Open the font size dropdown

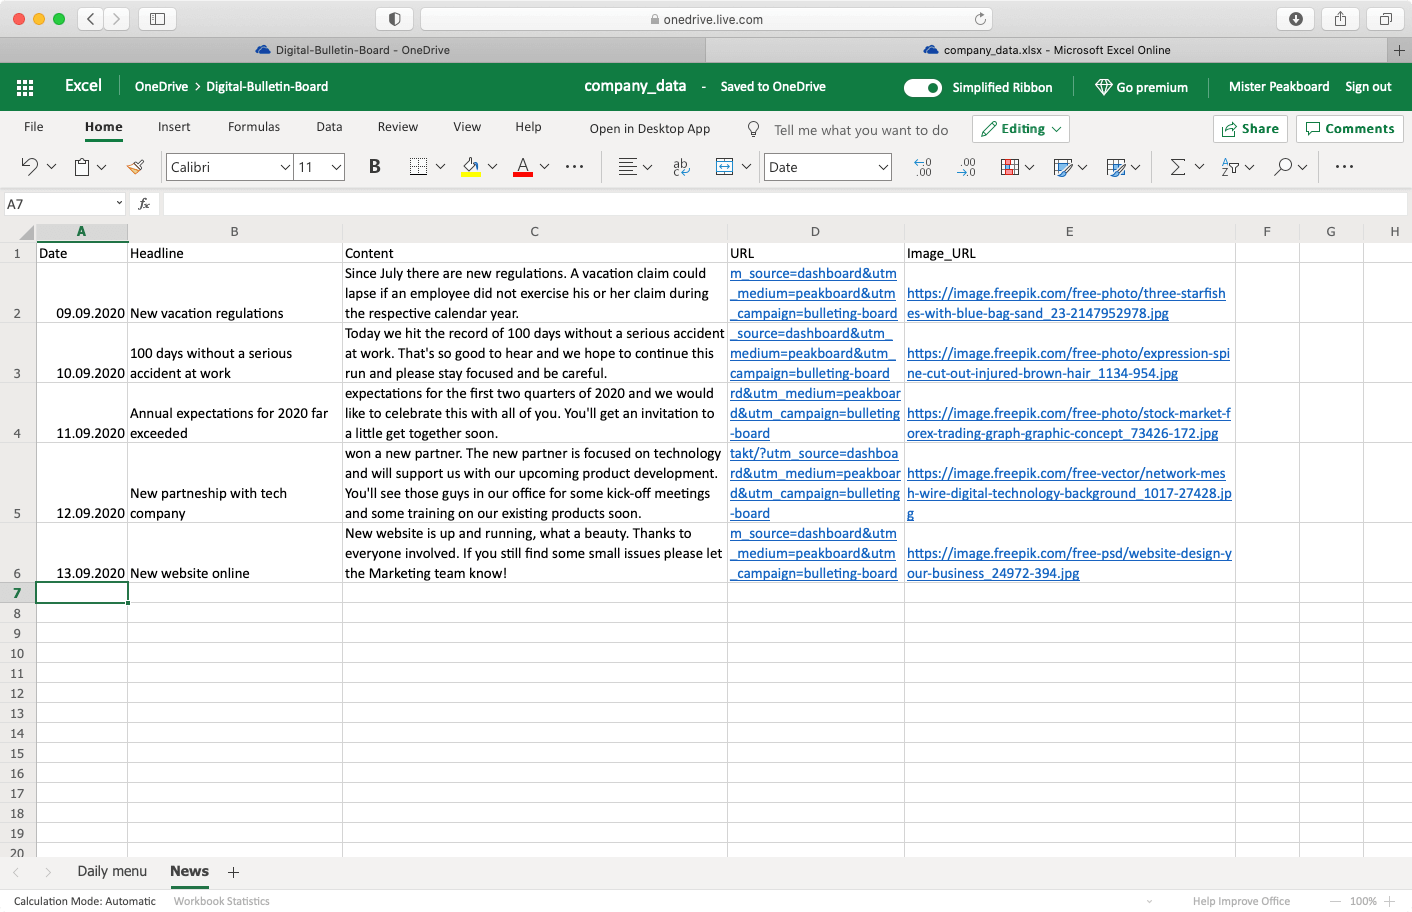(x=336, y=167)
